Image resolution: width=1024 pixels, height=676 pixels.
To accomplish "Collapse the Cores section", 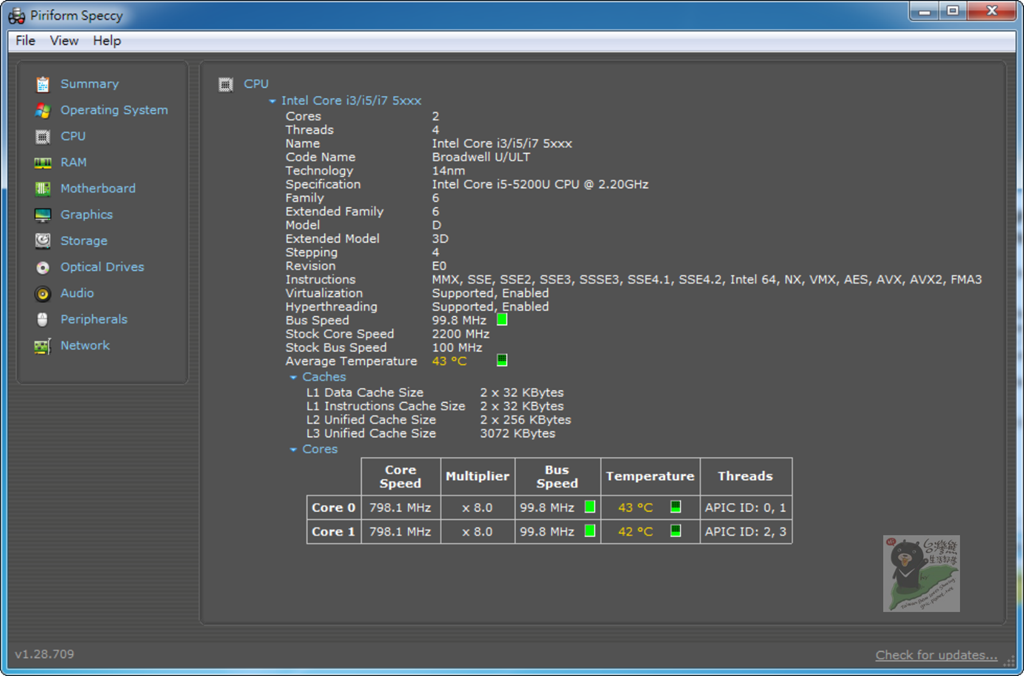I will click(x=293, y=450).
